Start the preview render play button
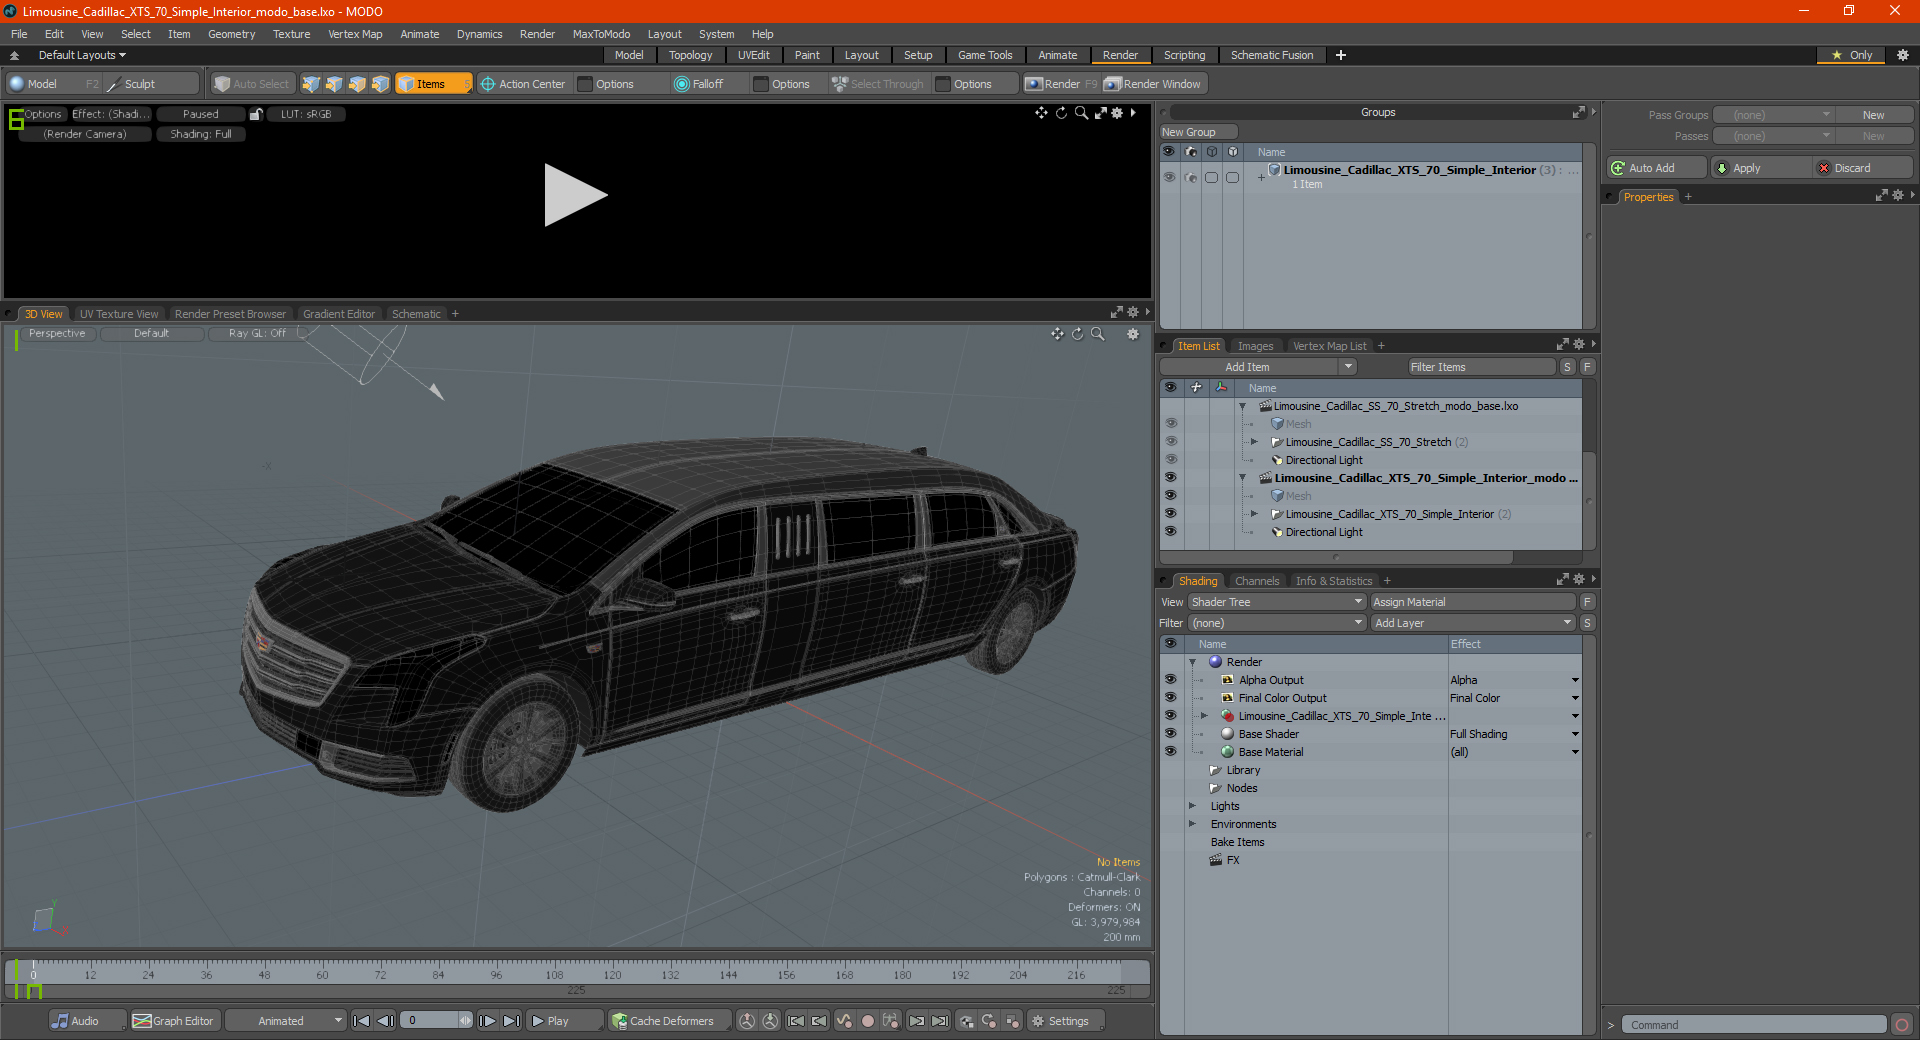 575,195
